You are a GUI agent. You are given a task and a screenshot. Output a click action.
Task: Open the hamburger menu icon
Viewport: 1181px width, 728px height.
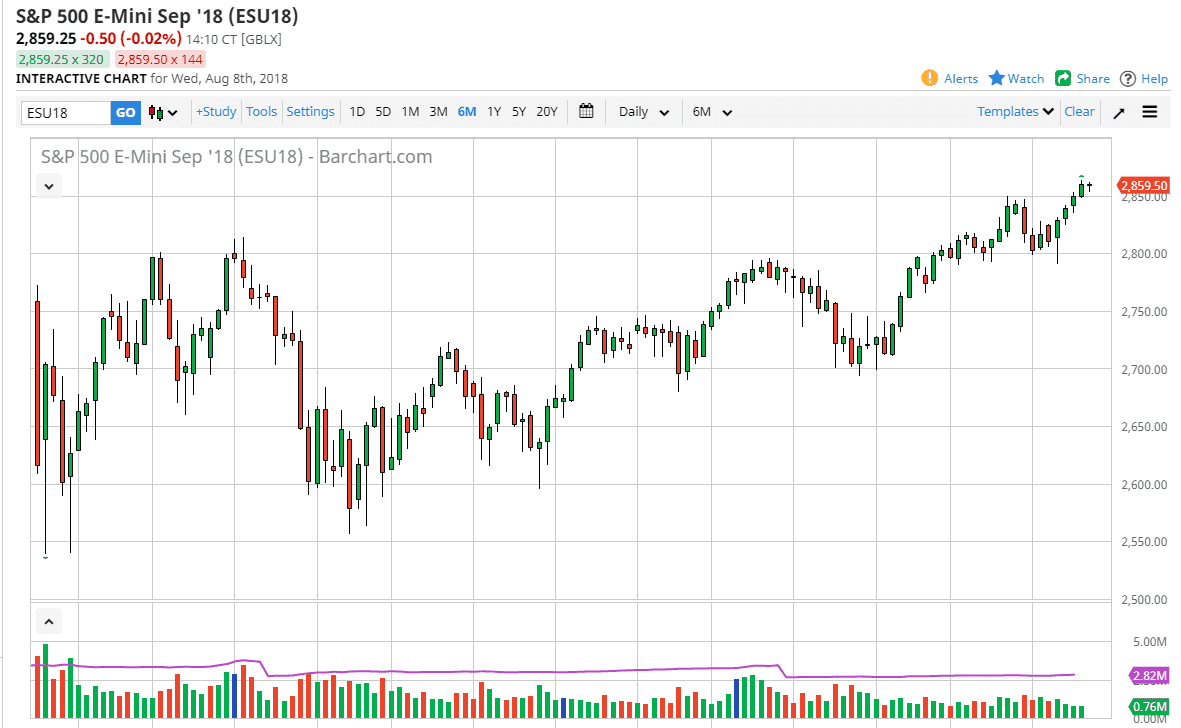[x=1150, y=112]
